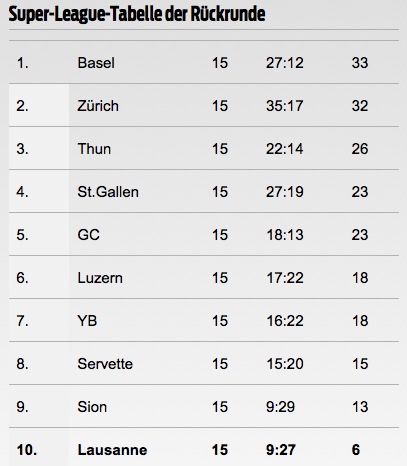Open the St.Gallen team entry
Screen dimensions: 407x466
point(108,192)
